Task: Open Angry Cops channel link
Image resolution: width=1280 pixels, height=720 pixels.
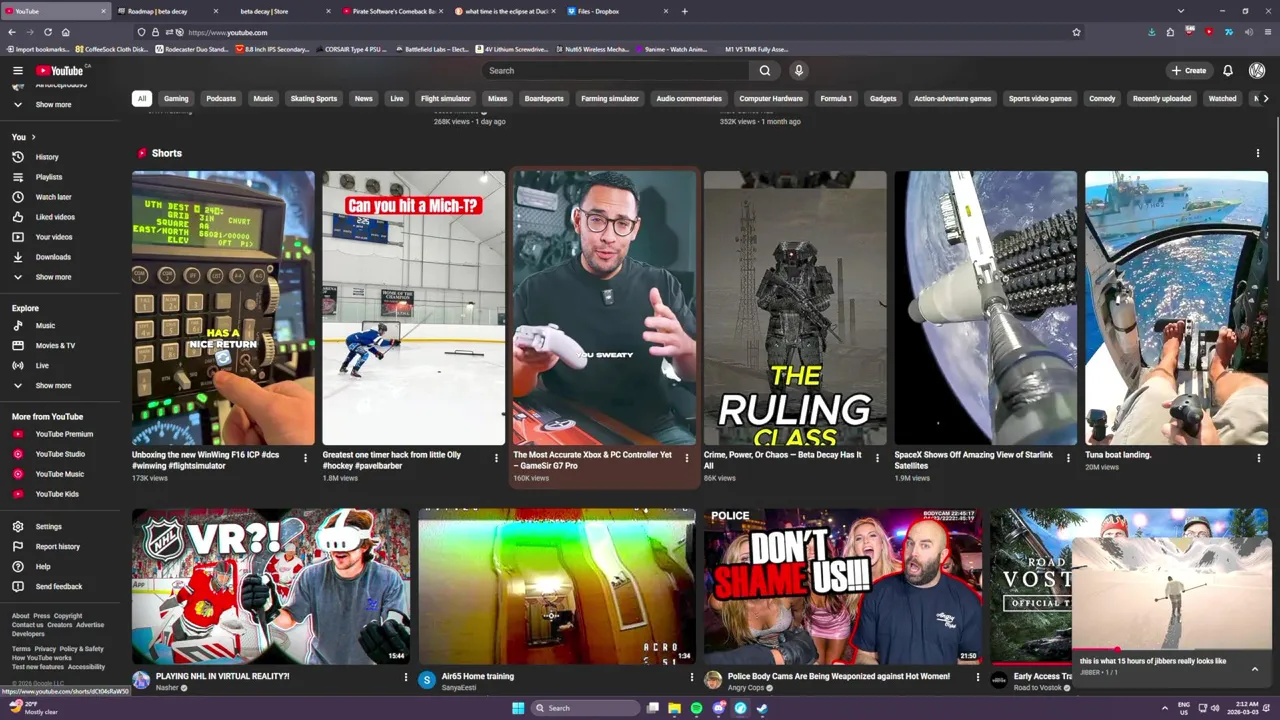Action: pos(745,687)
